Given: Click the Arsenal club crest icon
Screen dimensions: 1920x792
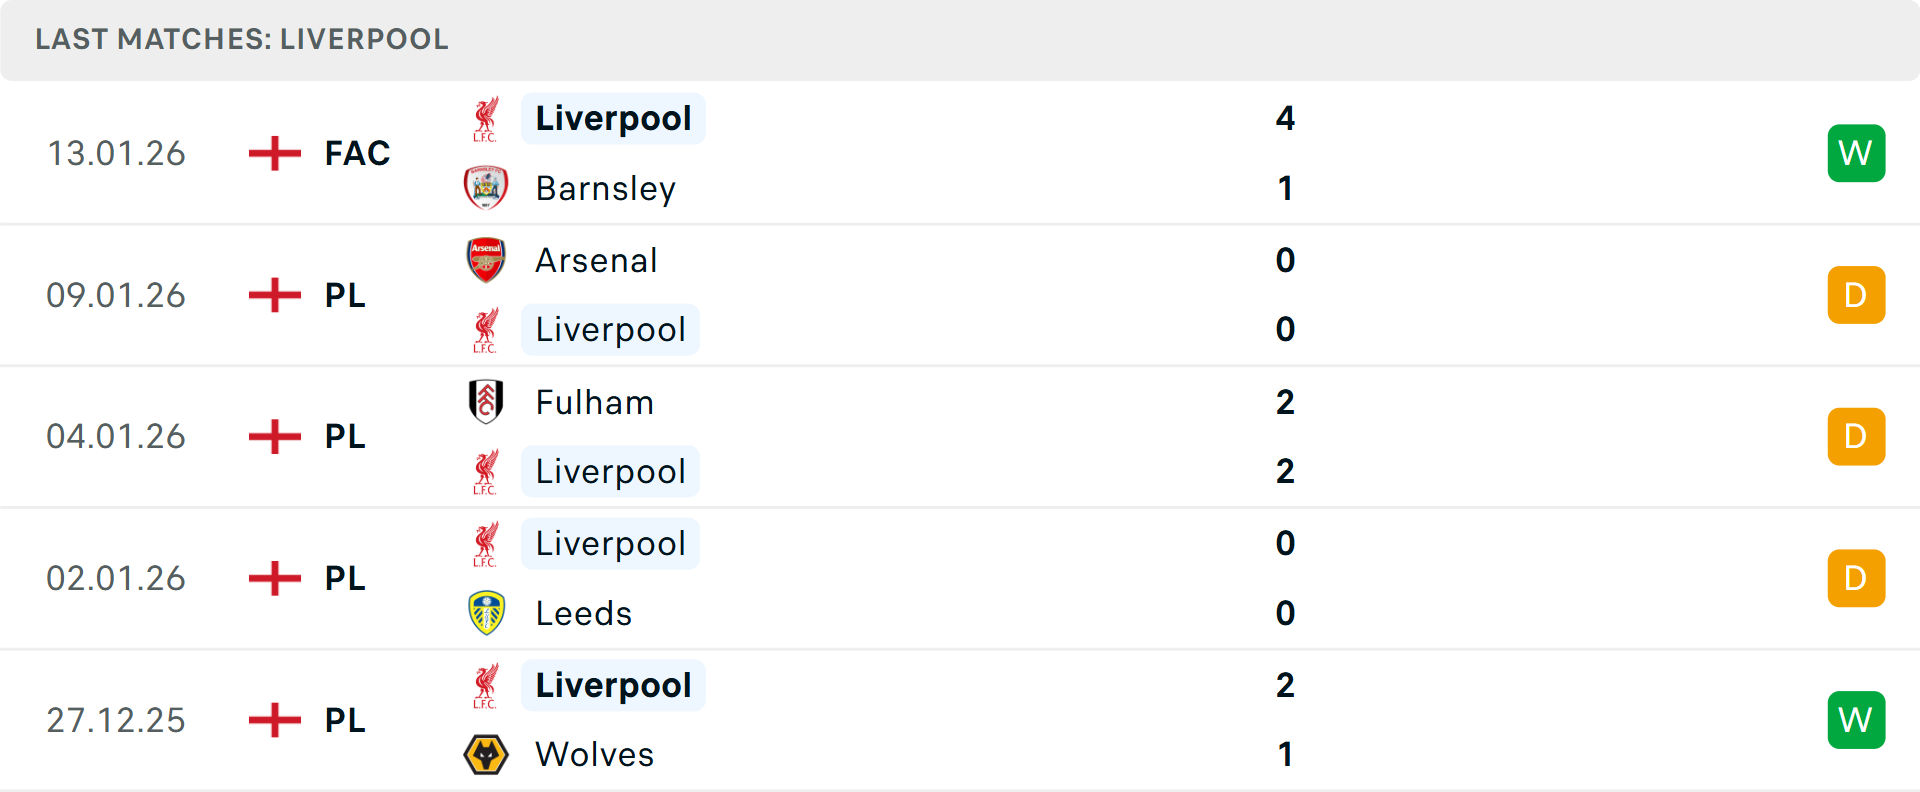Looking at the screenshot, I should tap(486, 260).
